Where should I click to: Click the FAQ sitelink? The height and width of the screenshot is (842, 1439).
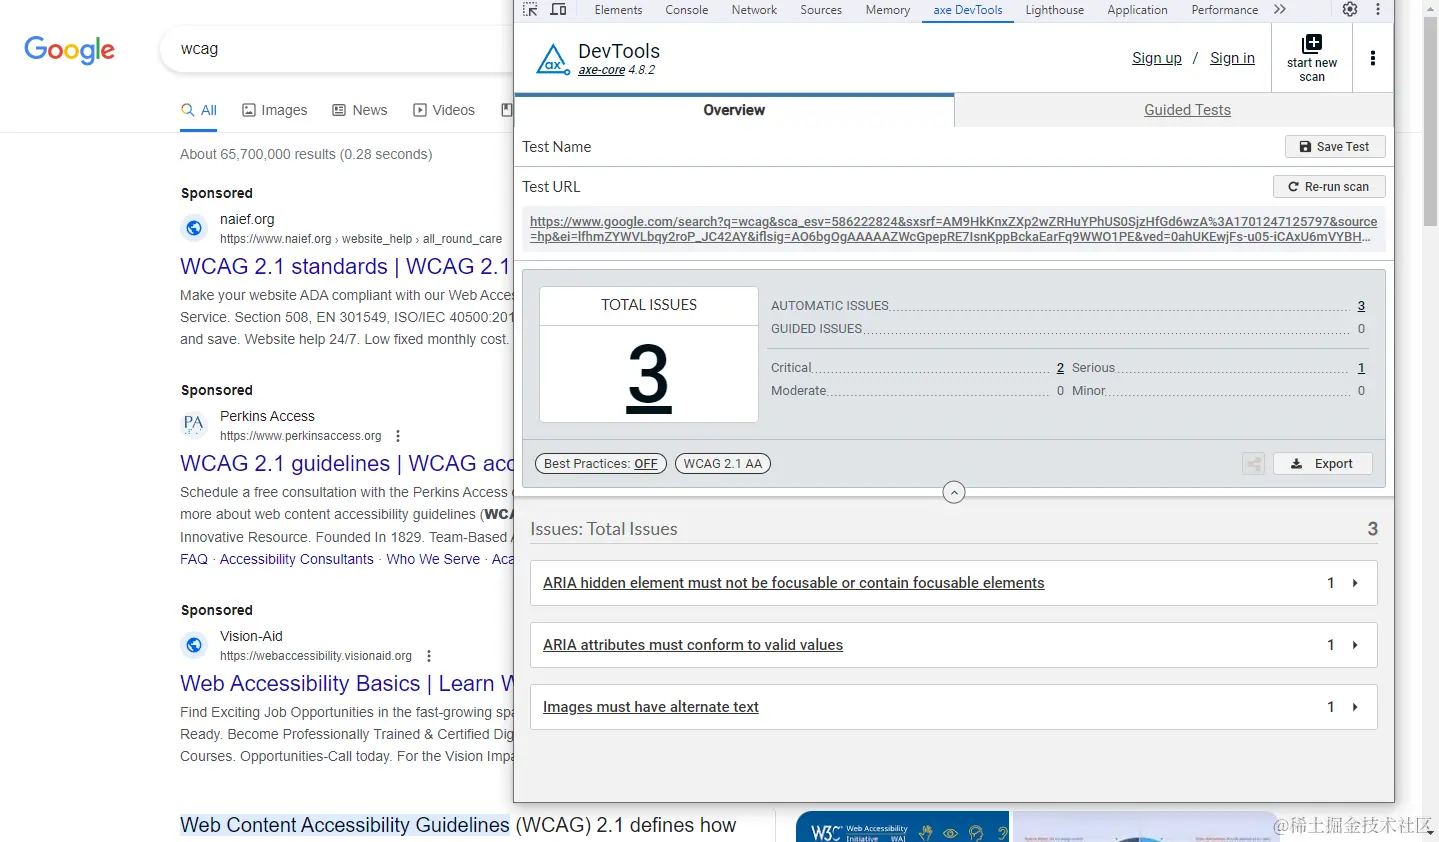(194, 559)
